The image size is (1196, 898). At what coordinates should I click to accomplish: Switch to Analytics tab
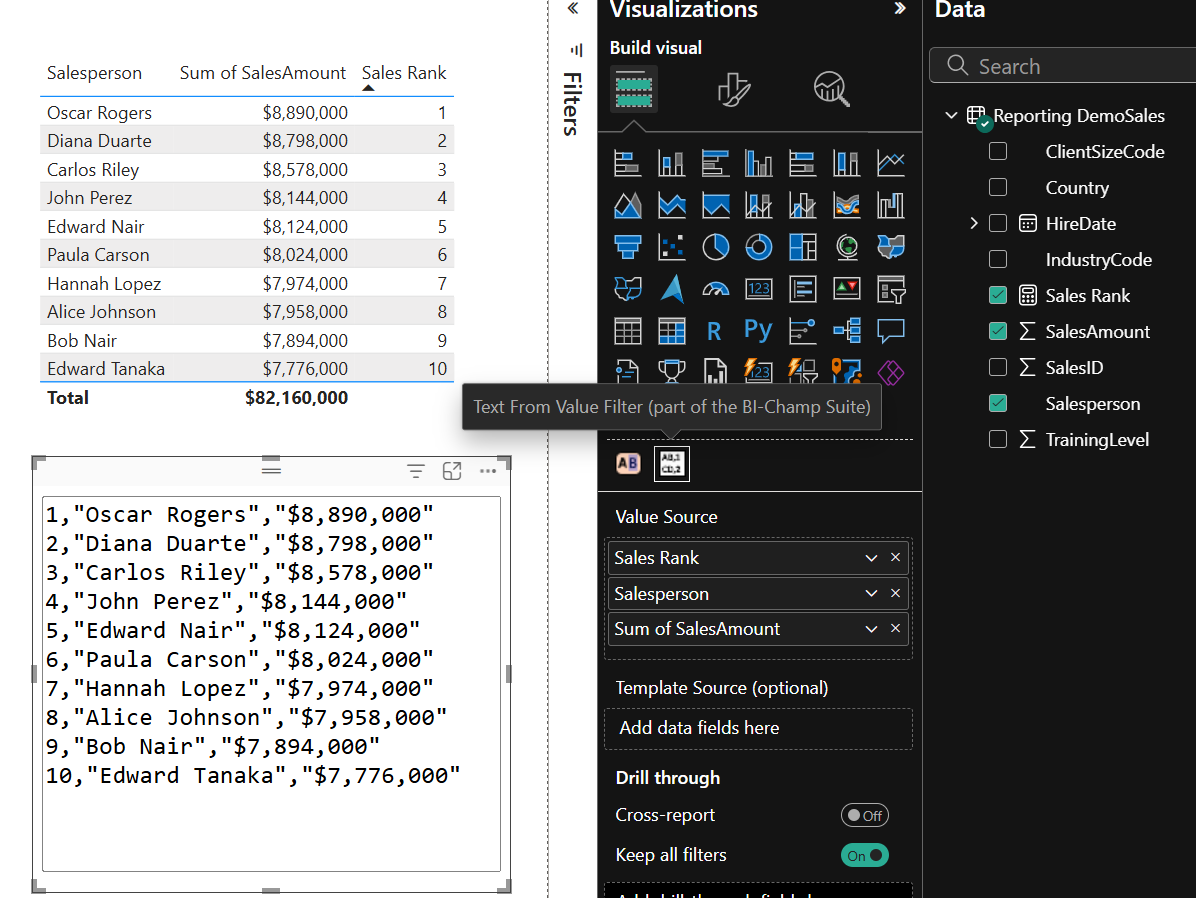831,89
